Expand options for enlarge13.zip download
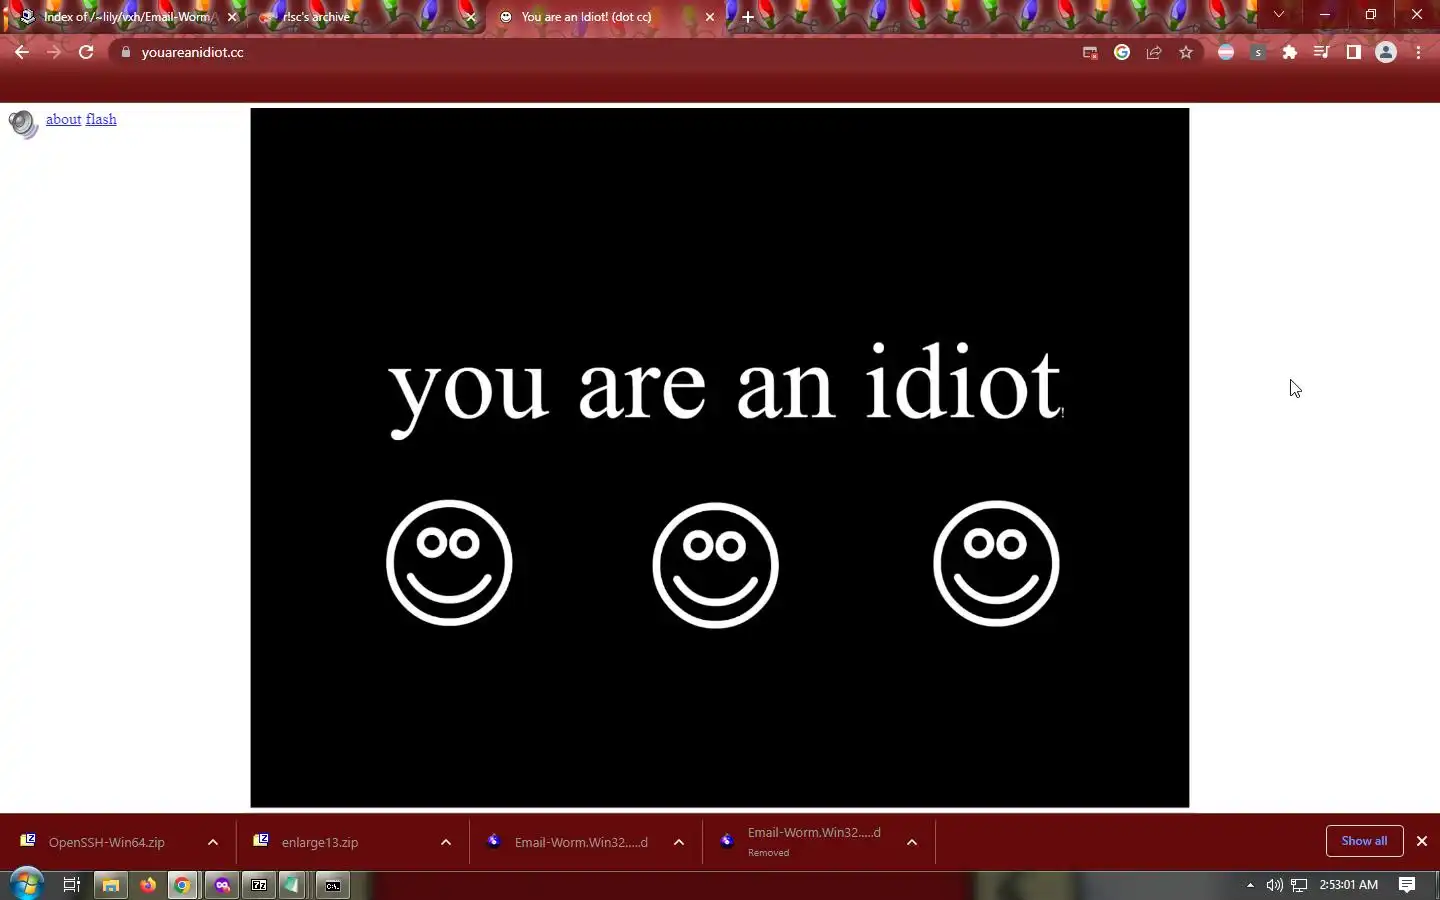 point(446,842)
